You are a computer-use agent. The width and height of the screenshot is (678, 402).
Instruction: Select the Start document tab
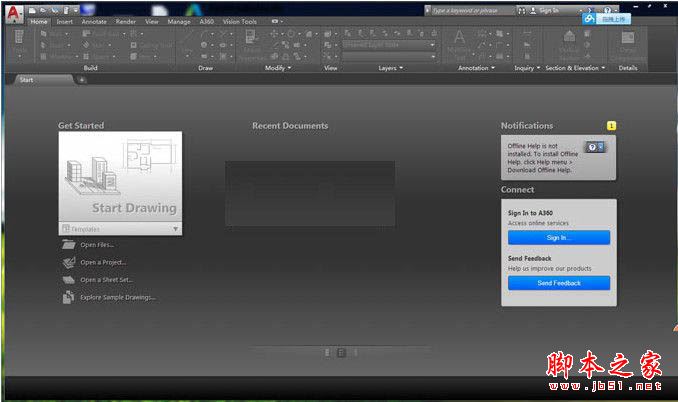(x=28, y=78)
